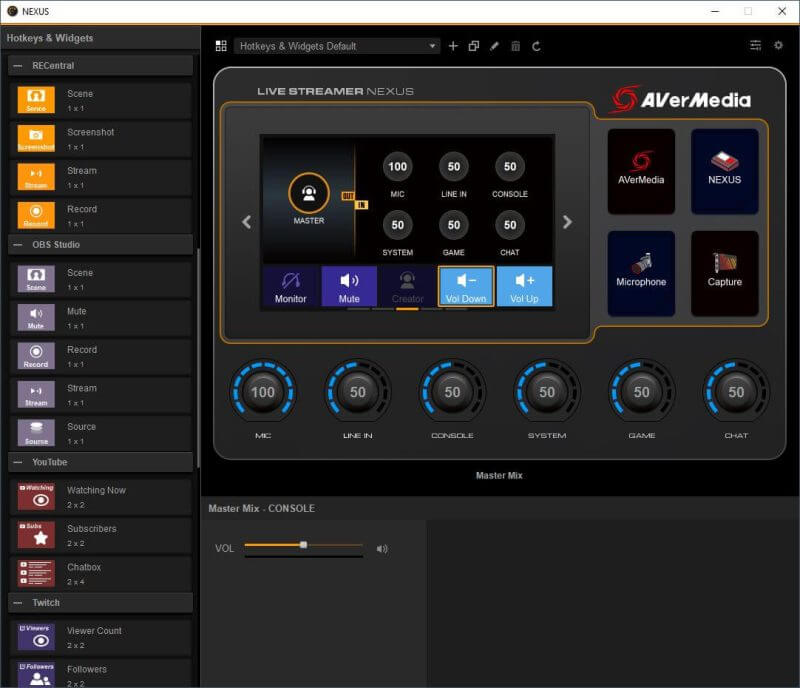Toggle the Monitor hotkey on panel screen
The image size is (800, 688).
pyautogui.click(x=291, y=286)
